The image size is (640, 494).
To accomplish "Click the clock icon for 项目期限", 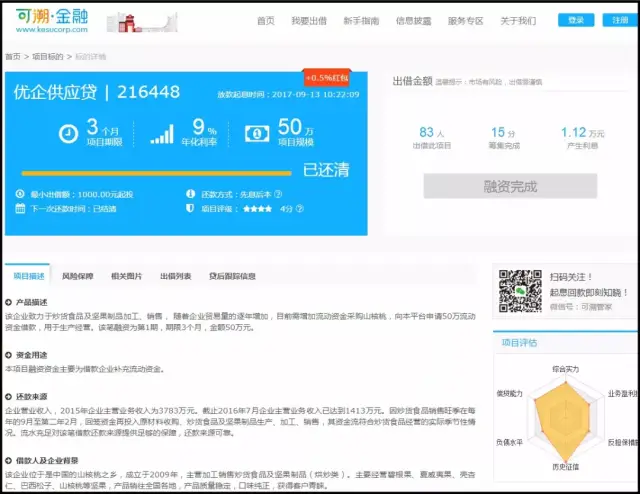I will (68, 134).
